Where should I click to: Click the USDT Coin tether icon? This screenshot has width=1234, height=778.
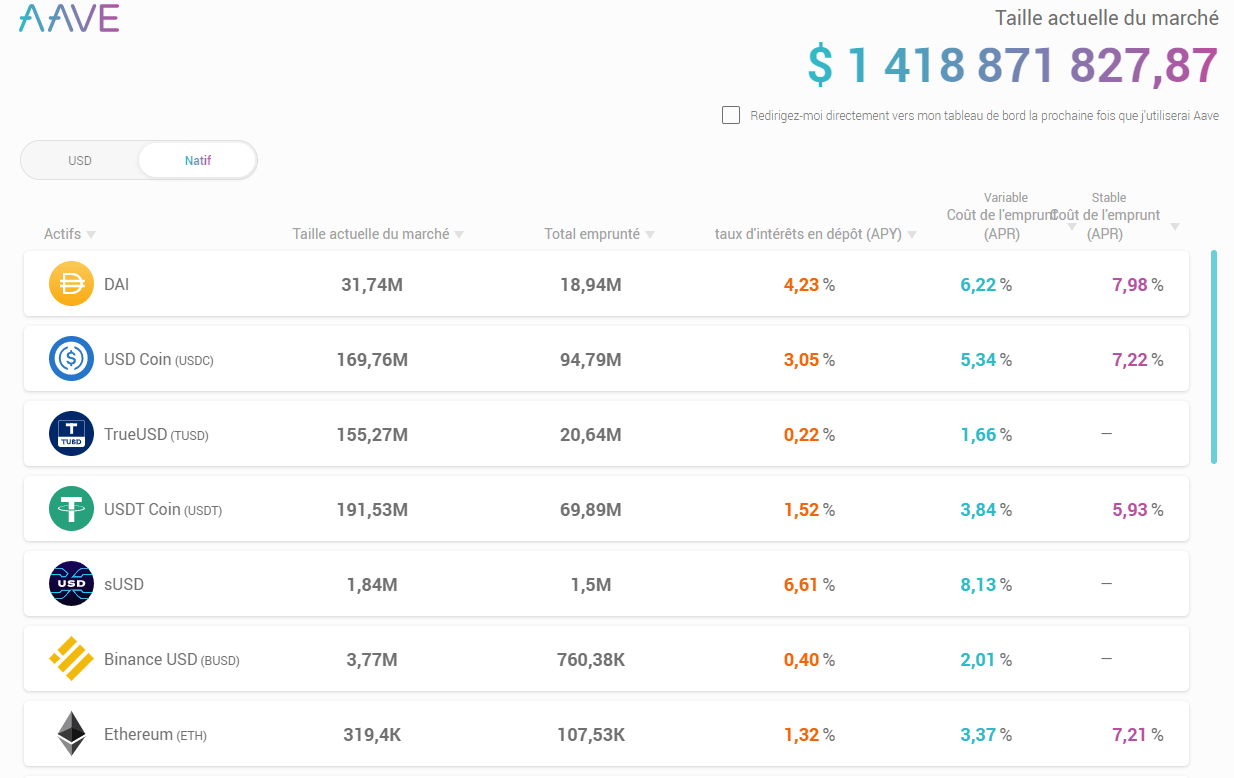click(71, 509)
